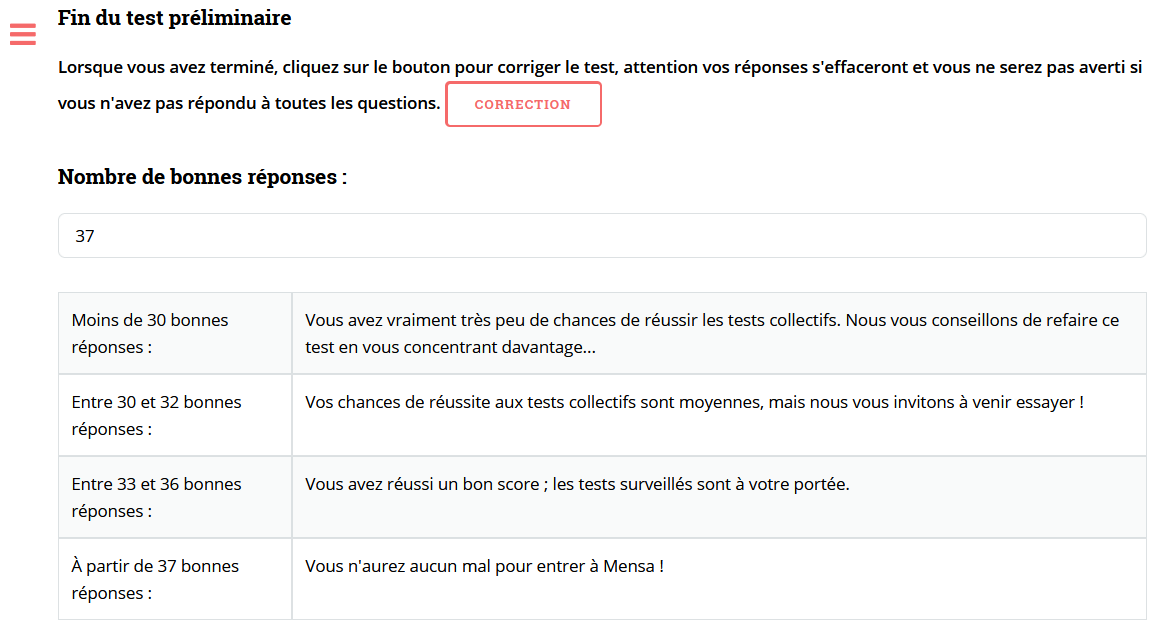Viewport: 1152px width, 627px height.
Task: Click the "Fin du test préliminaire" heading
Action: tap(175, 18)
